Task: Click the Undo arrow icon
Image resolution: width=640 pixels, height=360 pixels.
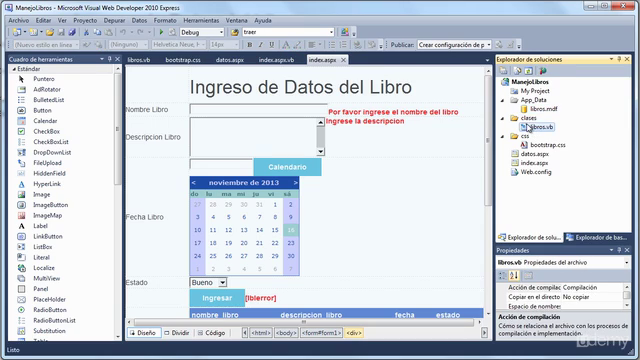Action: 122,32
